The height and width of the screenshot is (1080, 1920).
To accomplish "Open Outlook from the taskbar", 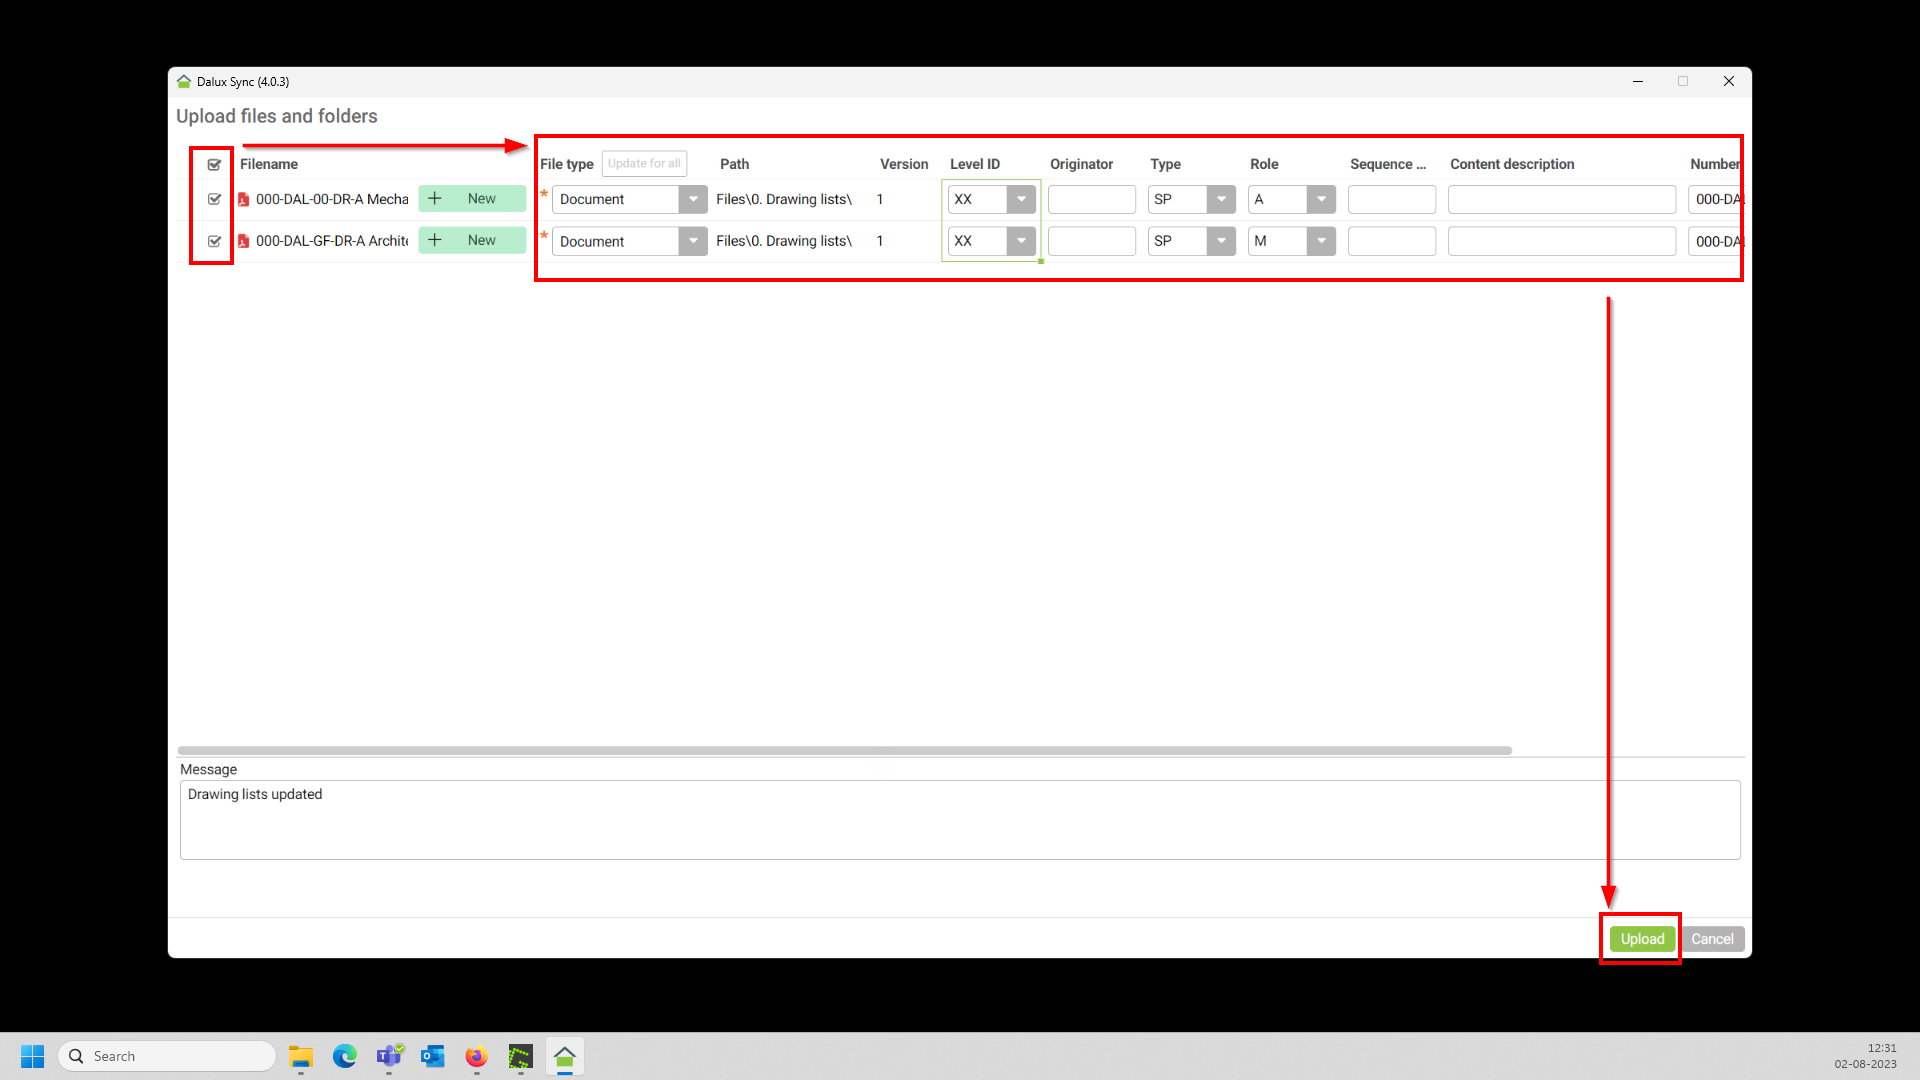I will (433, 1056).
